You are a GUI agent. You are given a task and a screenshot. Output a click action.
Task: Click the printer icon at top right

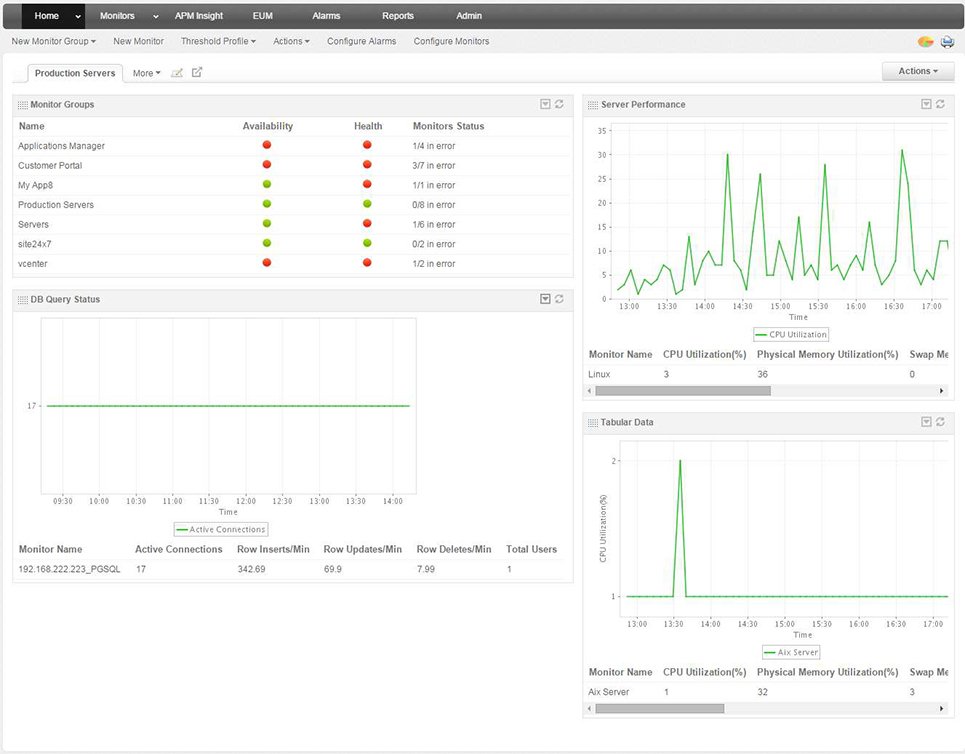pos(947,41)
